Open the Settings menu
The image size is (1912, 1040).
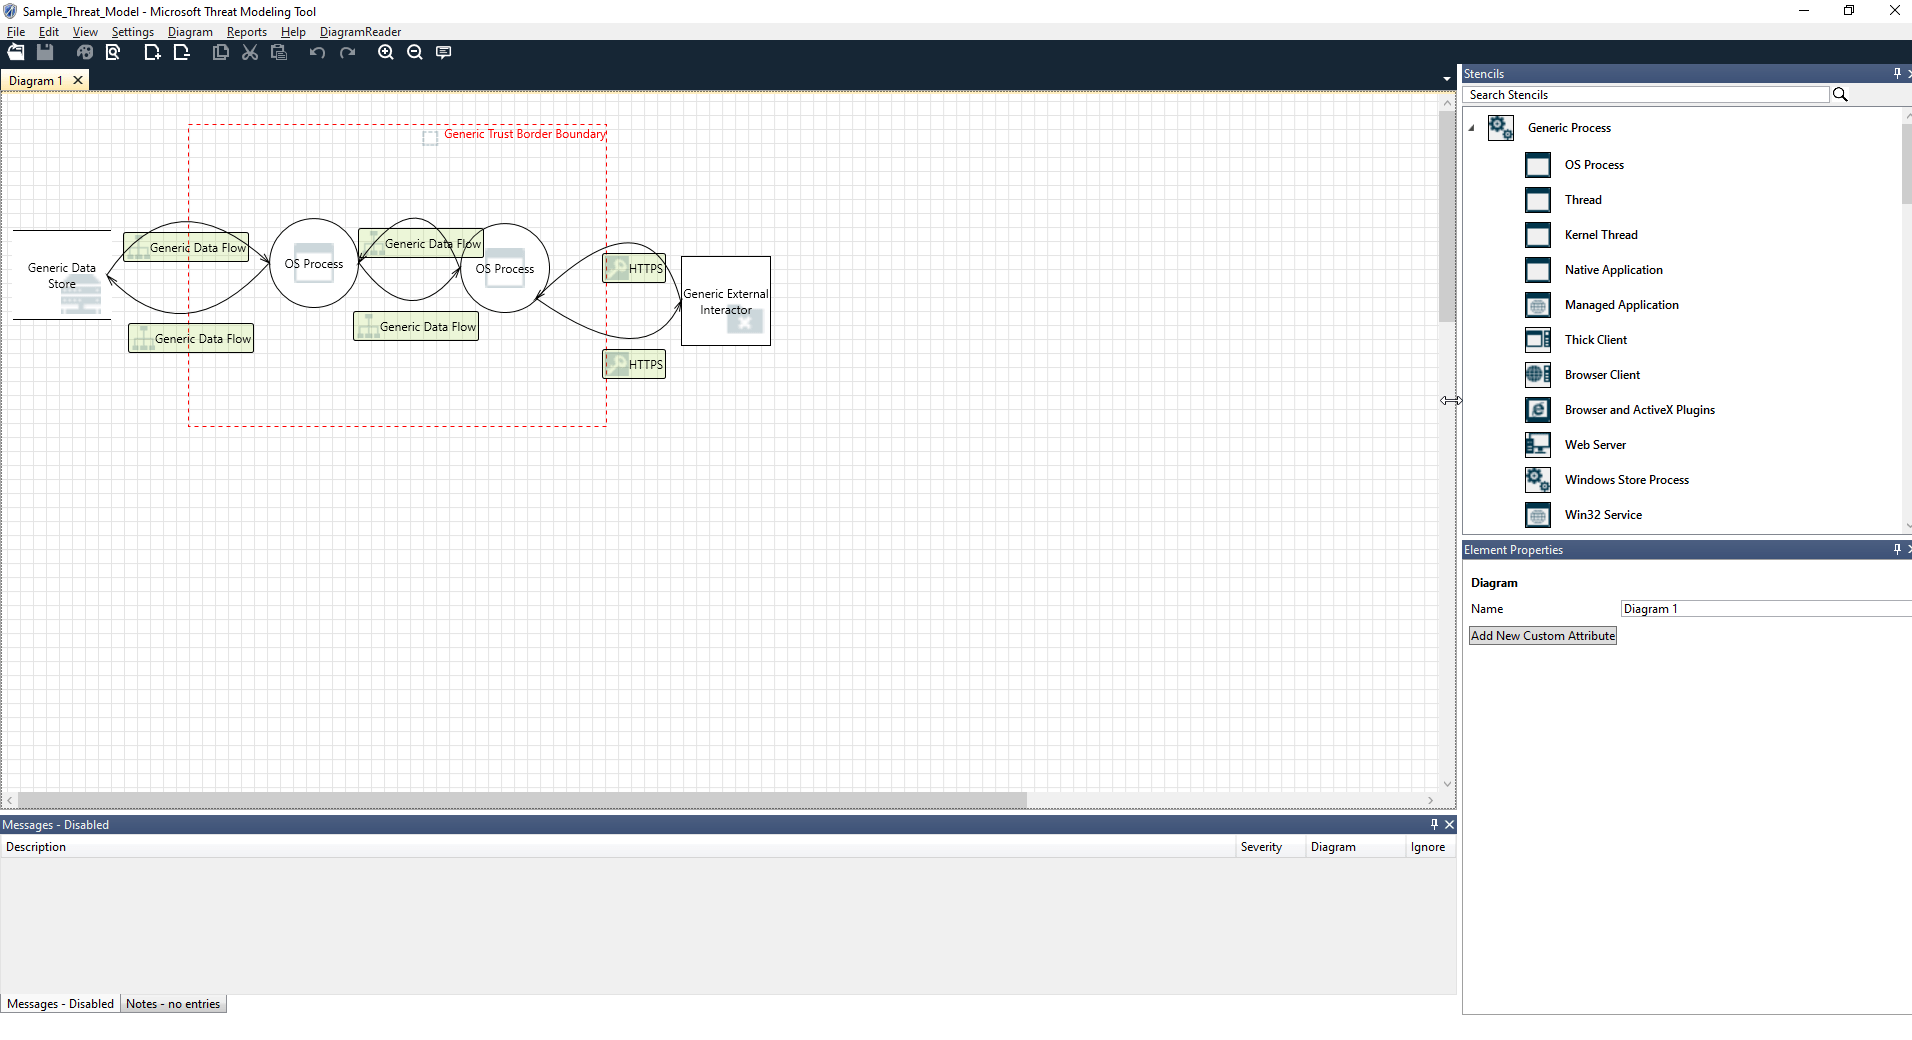point(133,32)
